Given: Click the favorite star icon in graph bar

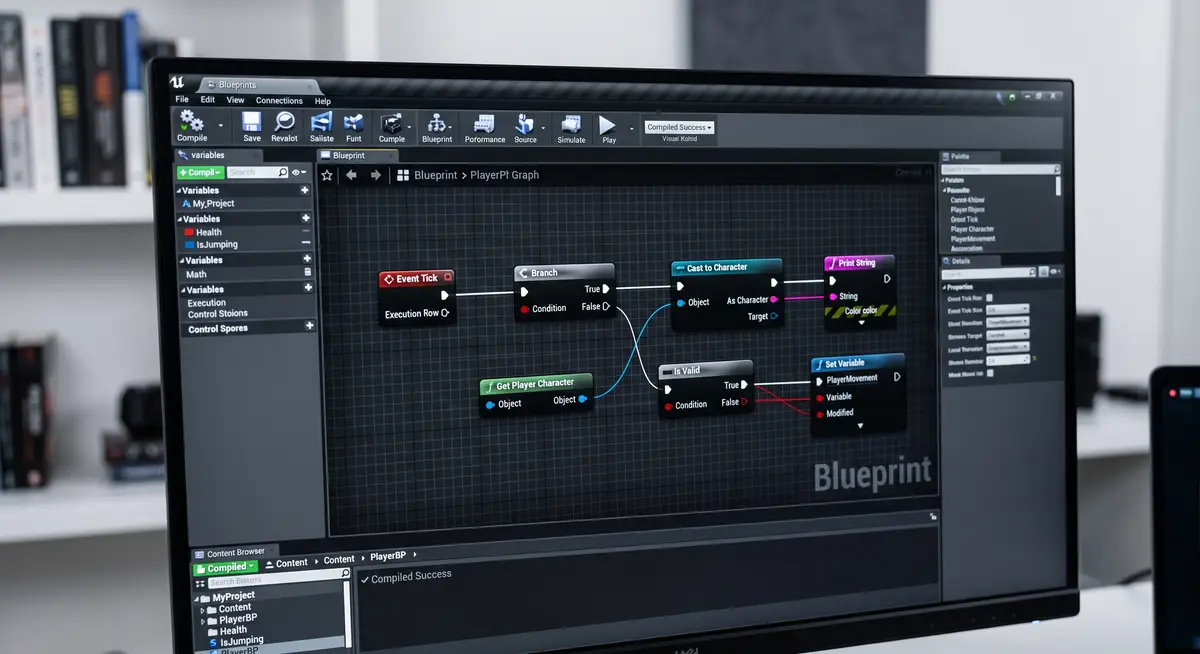Looking at the screenshot, I should [x=327, y=175].
